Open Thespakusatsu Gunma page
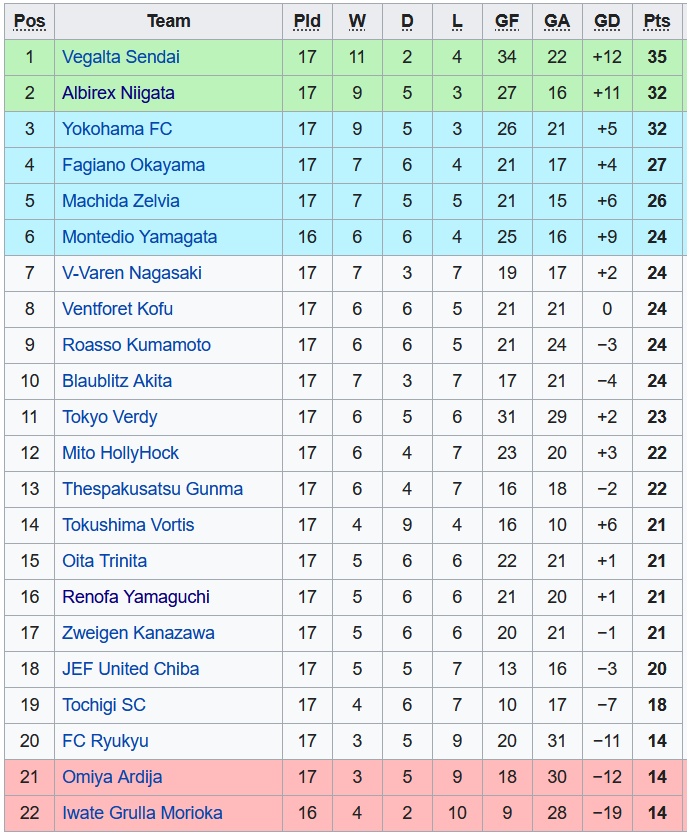Screen dimensions: 687x833 pyautogui.click(x=152, y=489)
